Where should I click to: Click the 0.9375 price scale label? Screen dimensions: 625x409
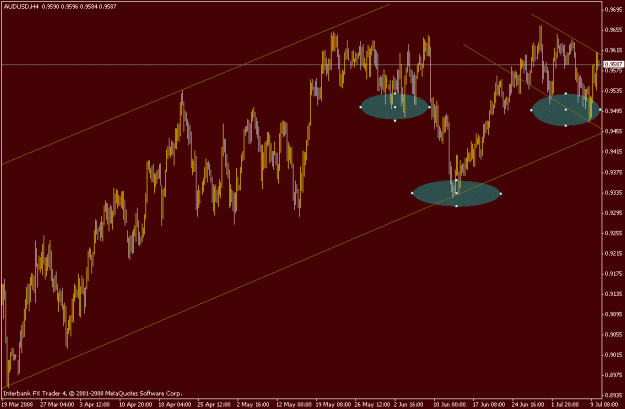click(614, 172)
